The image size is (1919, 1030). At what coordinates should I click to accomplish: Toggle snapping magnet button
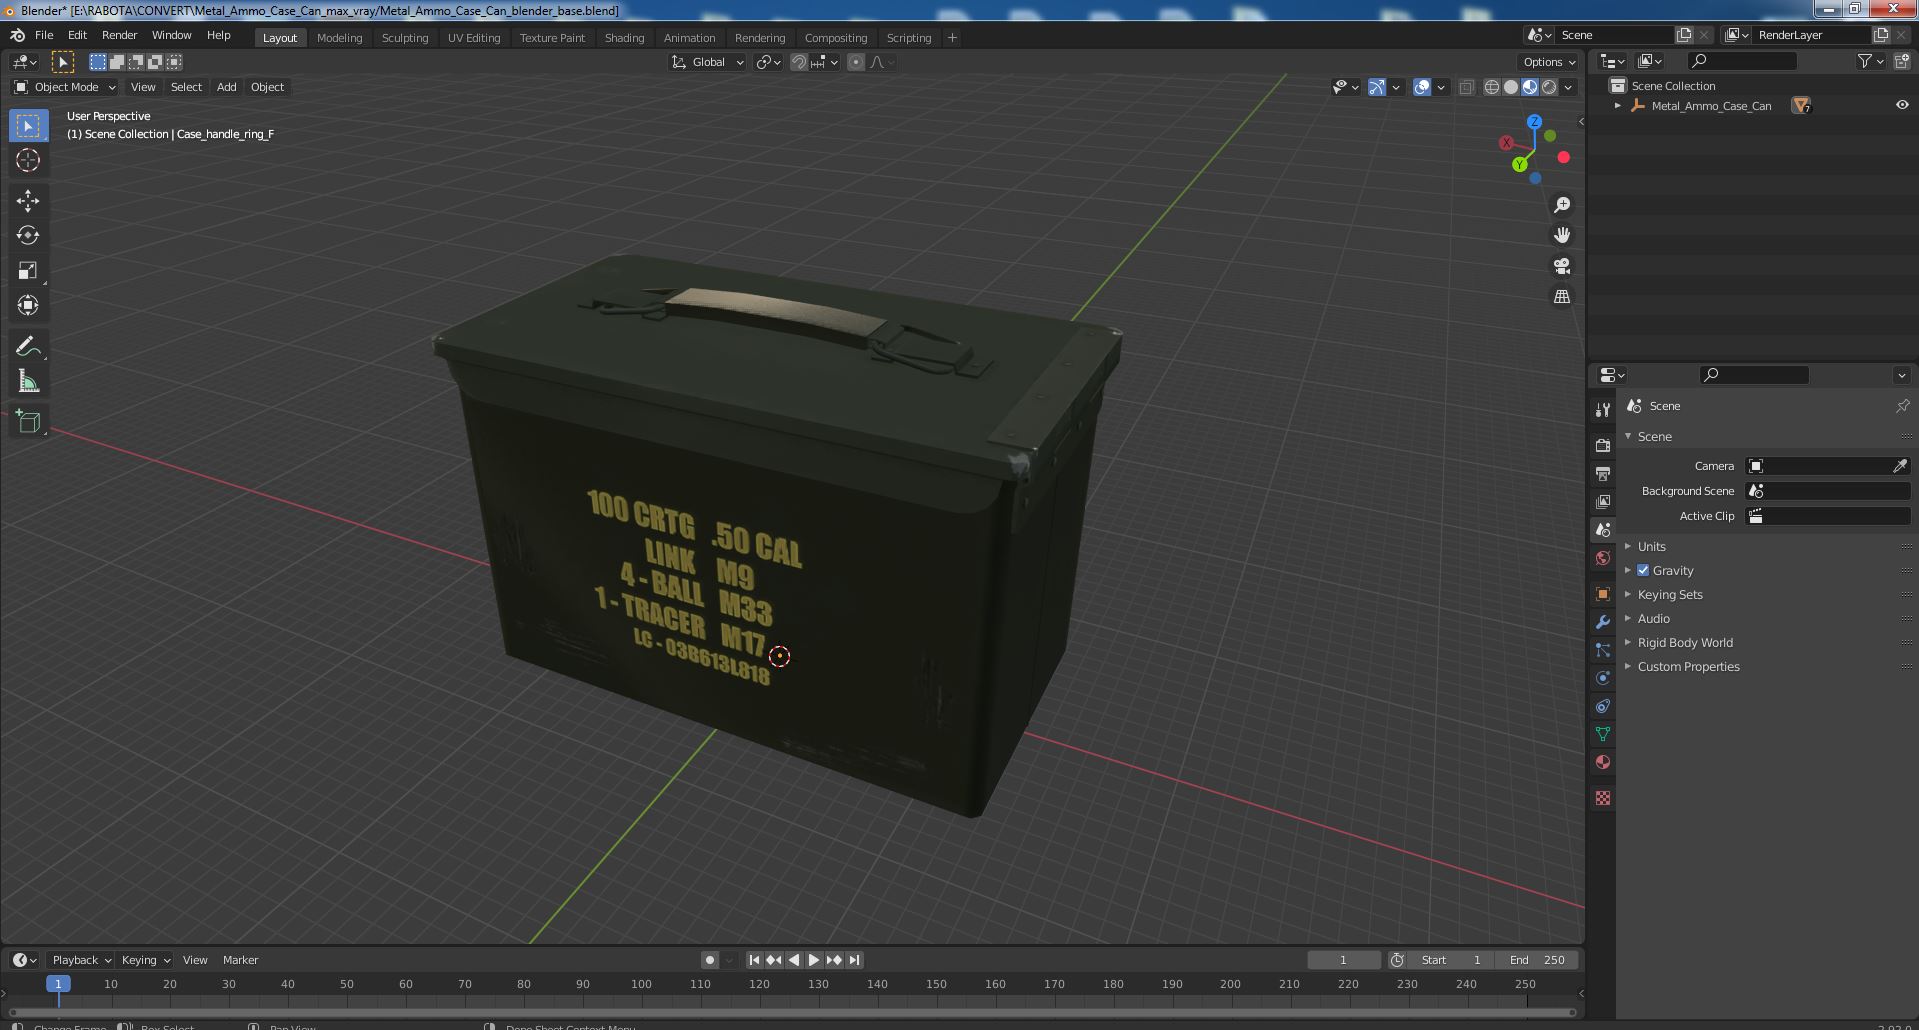798,62
